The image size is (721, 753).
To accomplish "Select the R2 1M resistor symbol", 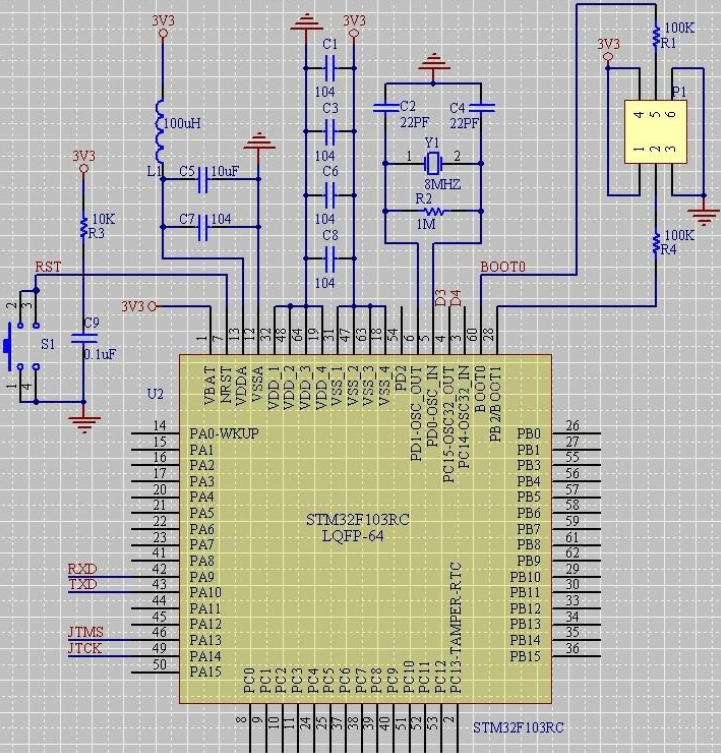I will (434, 211).
